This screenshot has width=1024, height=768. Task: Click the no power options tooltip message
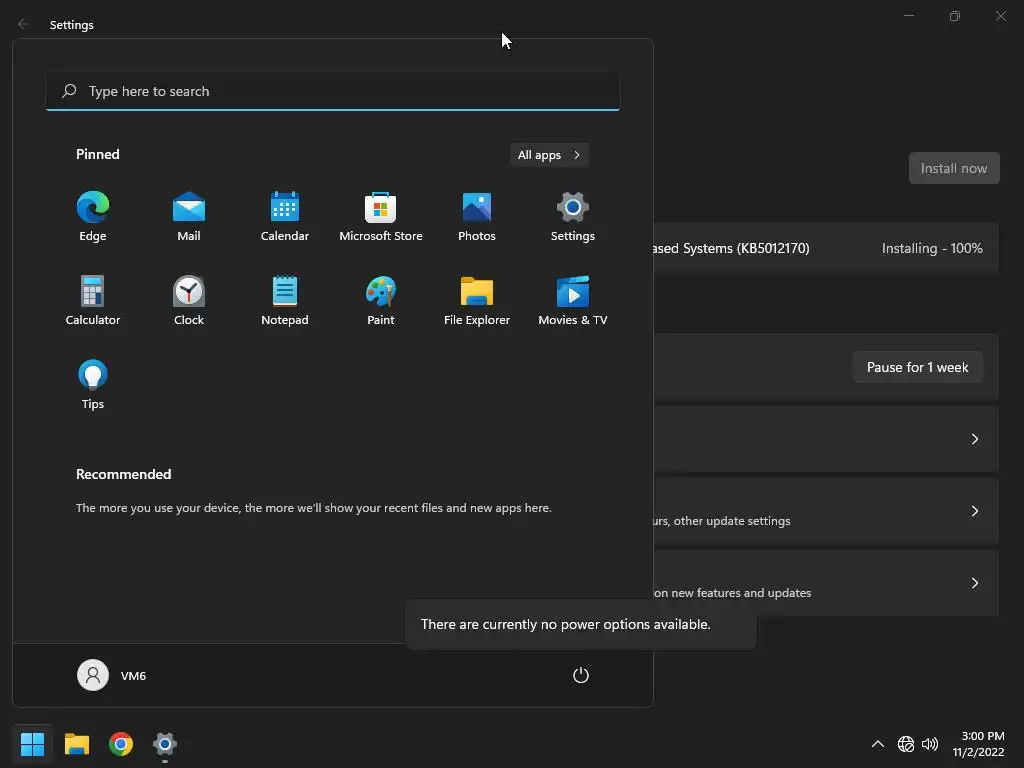[x=566, y=624]
